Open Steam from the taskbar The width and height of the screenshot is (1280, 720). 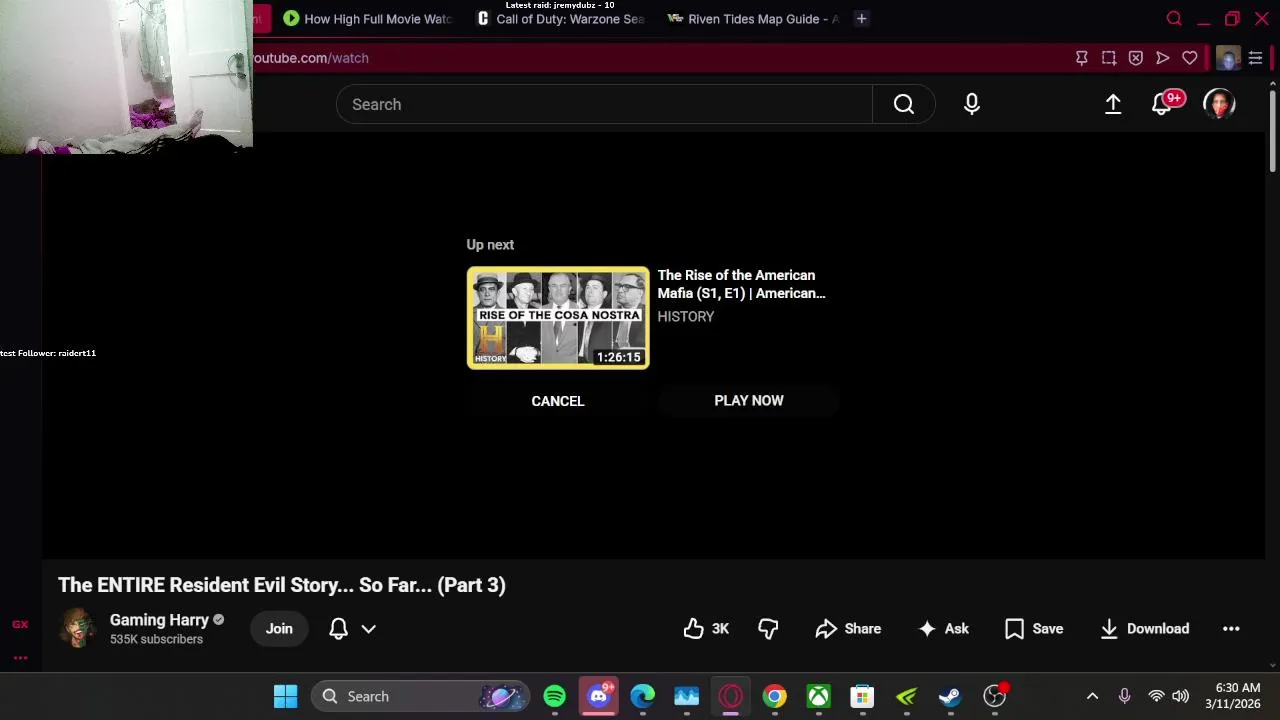click(950, 696)
